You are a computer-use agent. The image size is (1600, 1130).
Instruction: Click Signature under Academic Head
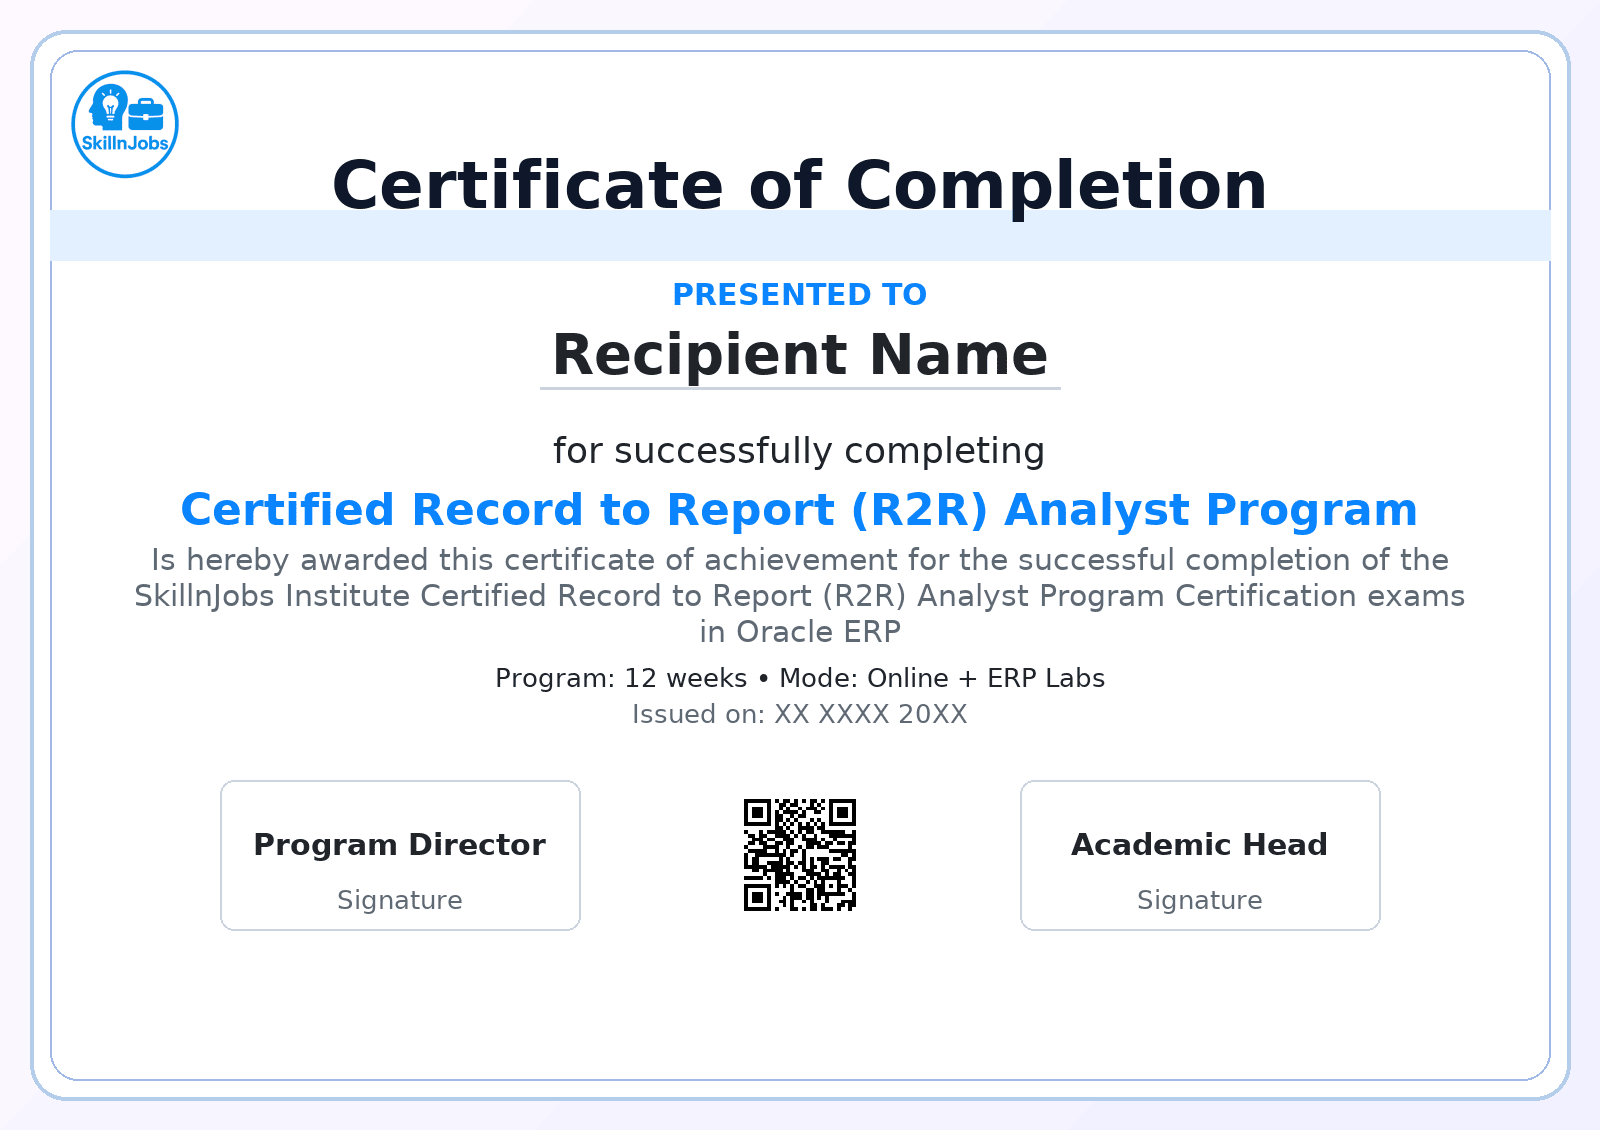pyautogui.click(x=1200, y=900)
